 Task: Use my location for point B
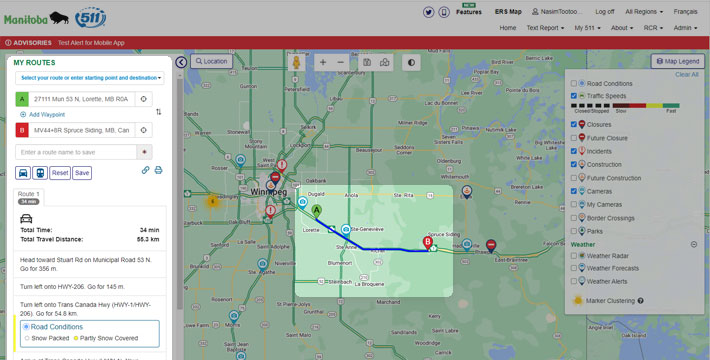144,130
